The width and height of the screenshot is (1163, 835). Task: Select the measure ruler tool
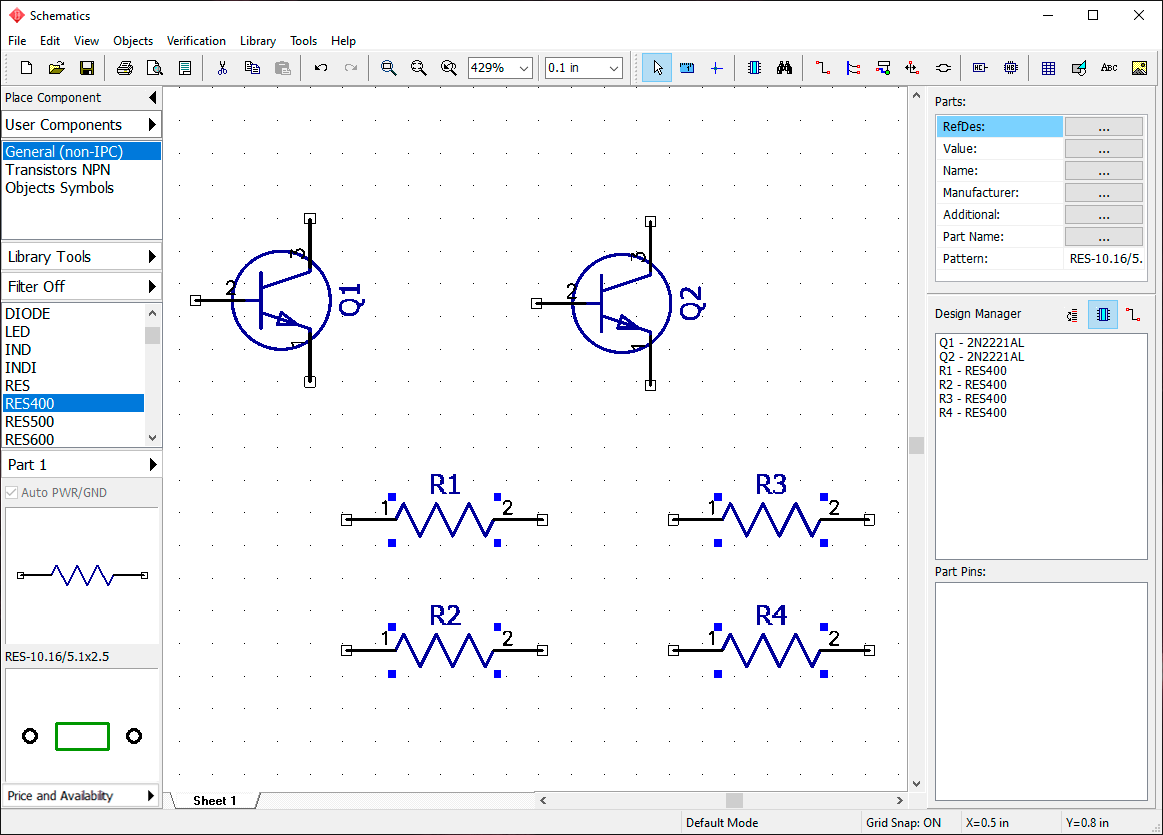click(x=687, y=68)
